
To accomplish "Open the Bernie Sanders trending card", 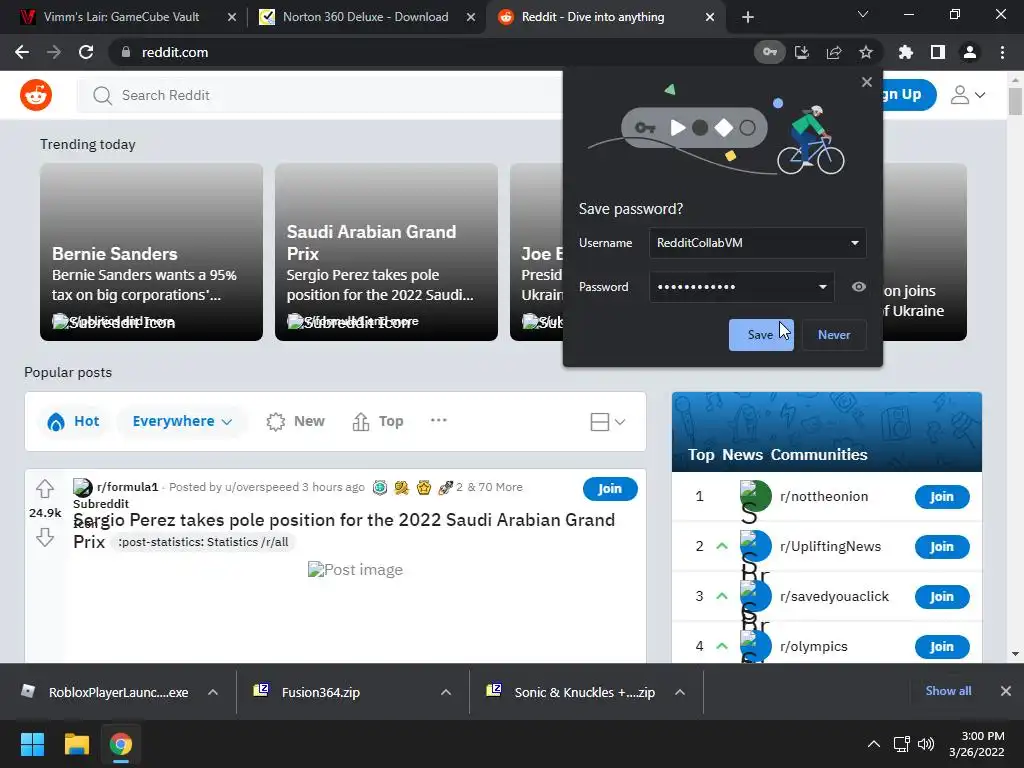I will [152, 252].
